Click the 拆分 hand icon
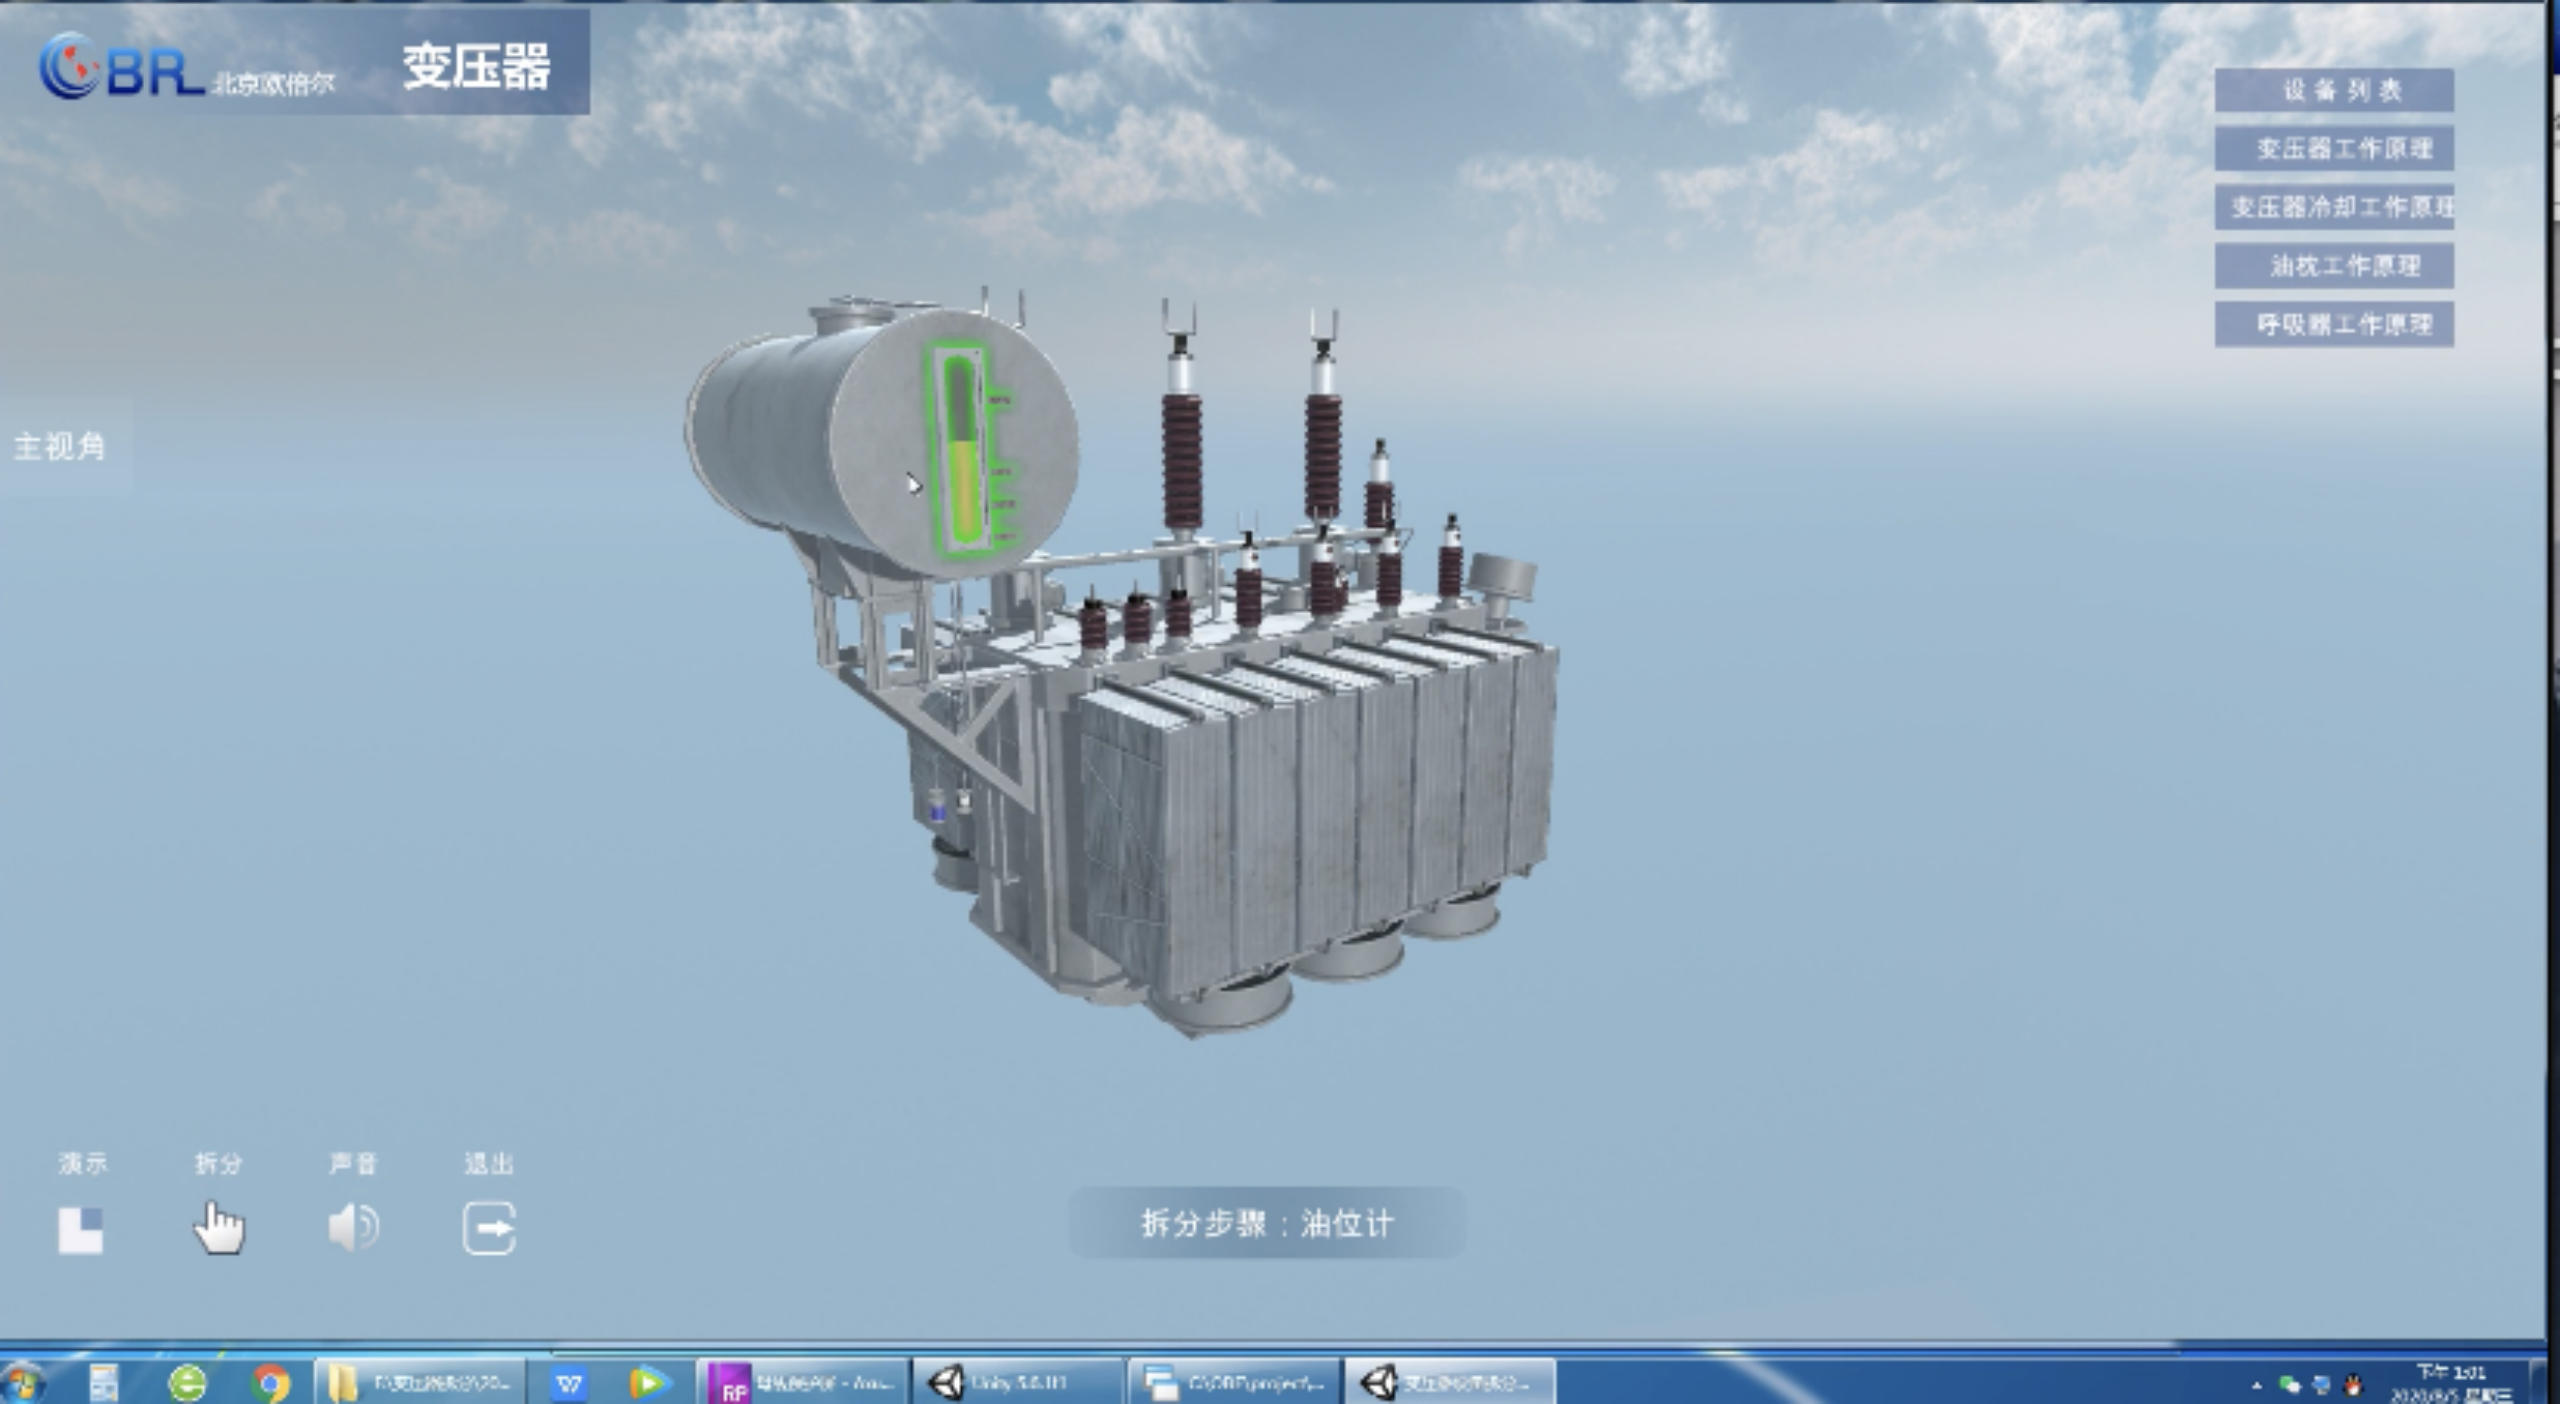This screenshot has width=2560, height=1404. 218,1228
